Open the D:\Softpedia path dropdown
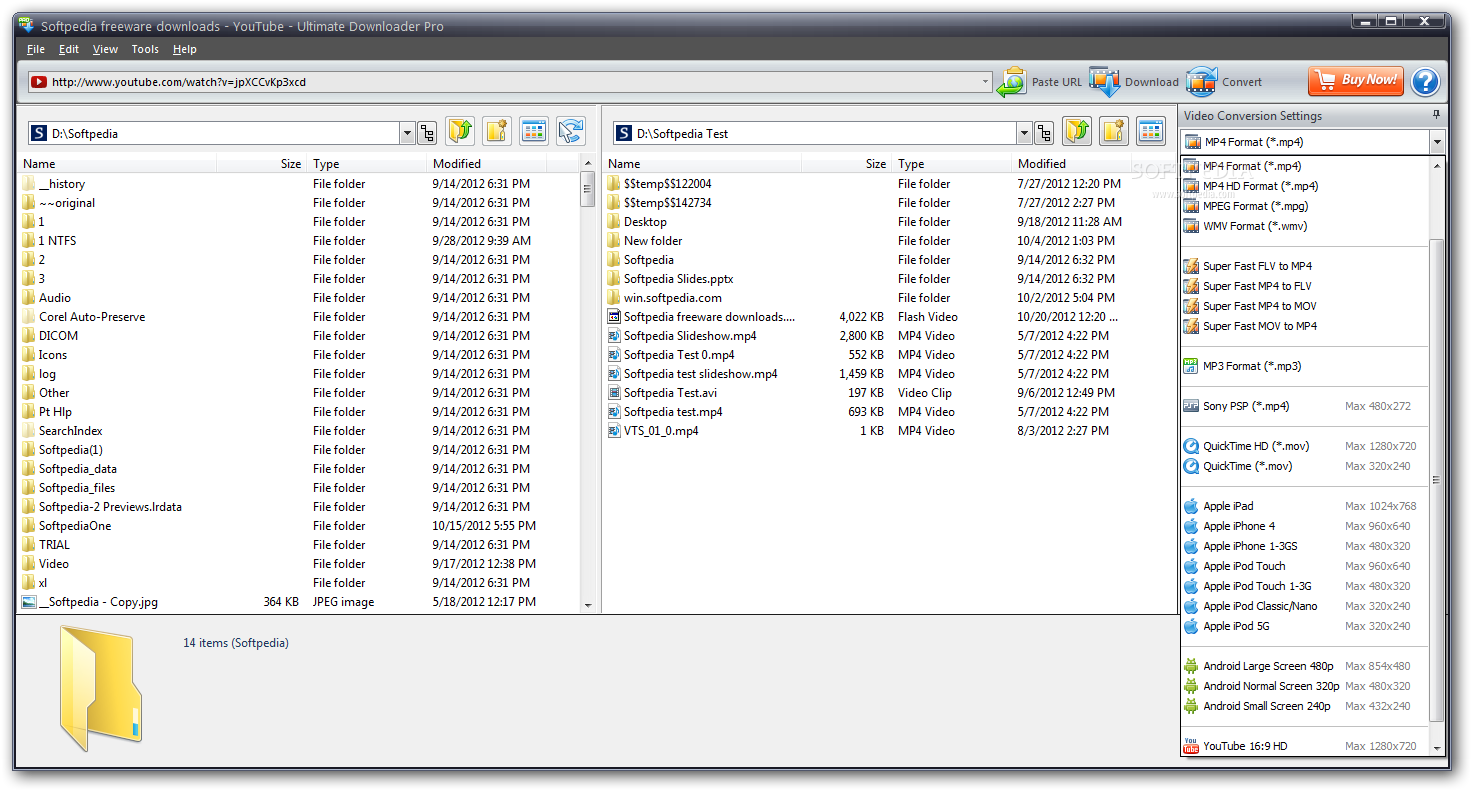Screen dimensions: 1472x791 (407, 133)
